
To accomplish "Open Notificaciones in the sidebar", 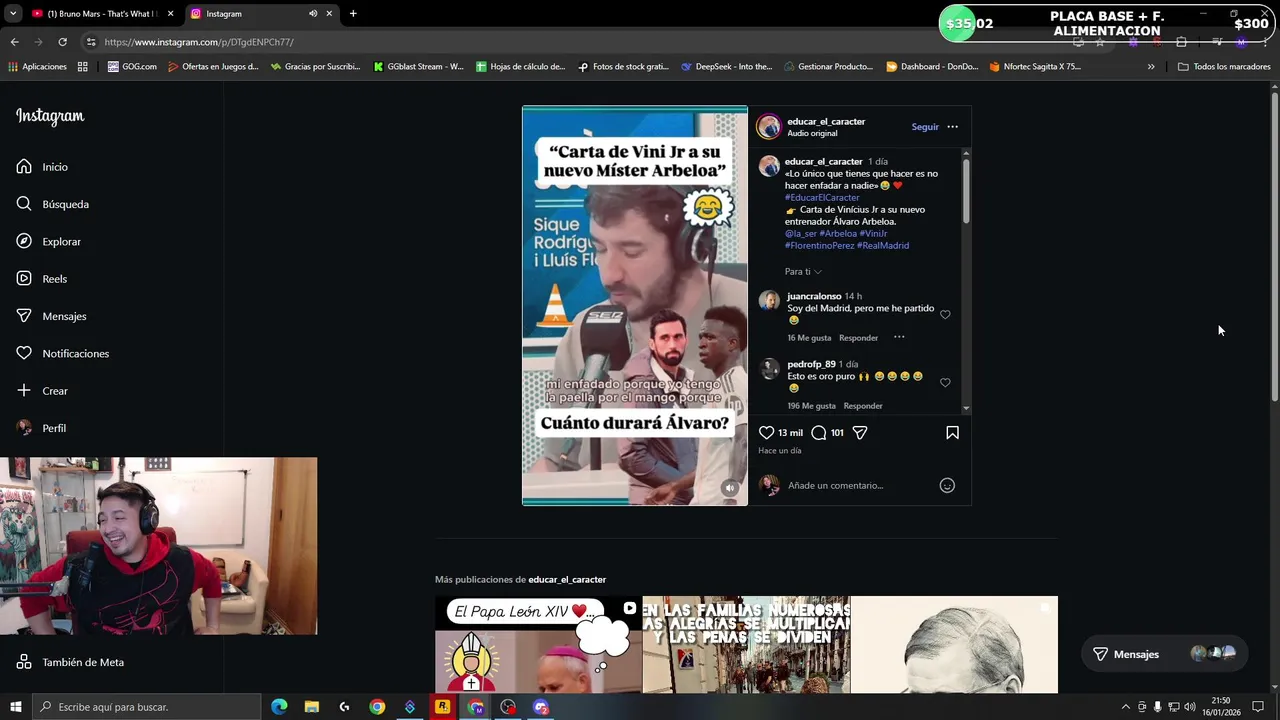I will 62,353.
